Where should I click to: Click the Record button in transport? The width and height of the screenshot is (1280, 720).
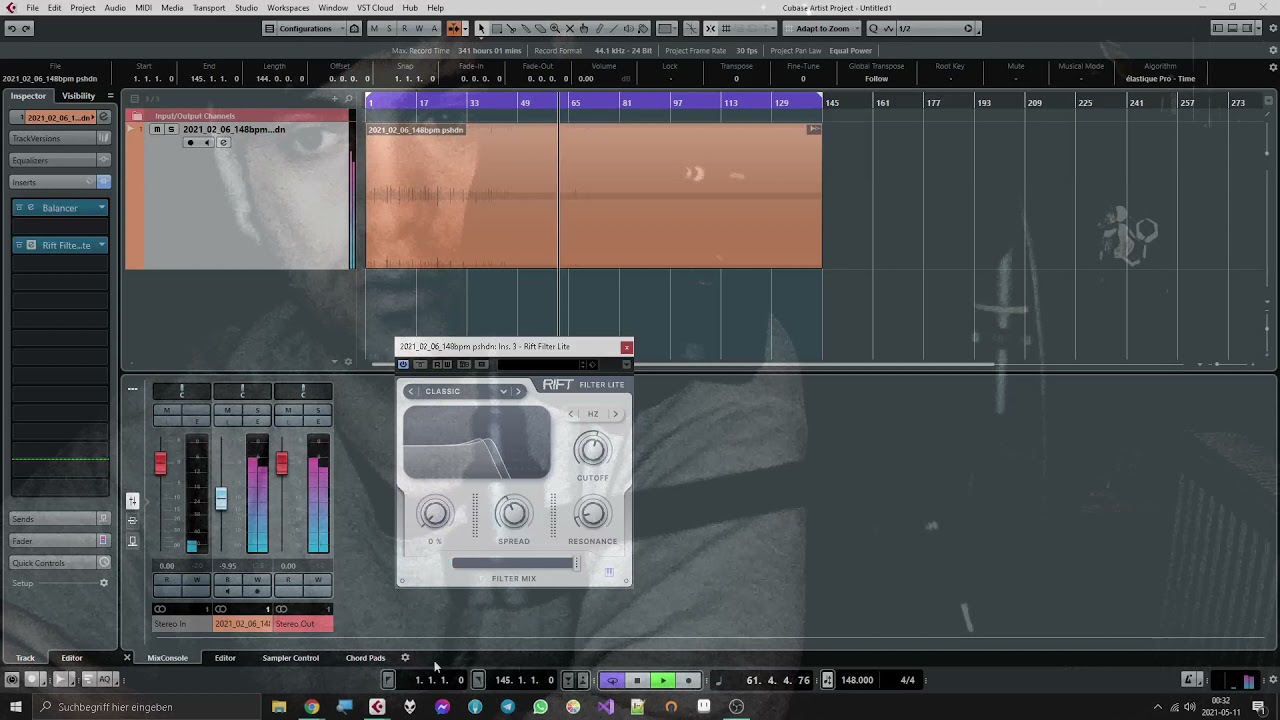(687, 680)
